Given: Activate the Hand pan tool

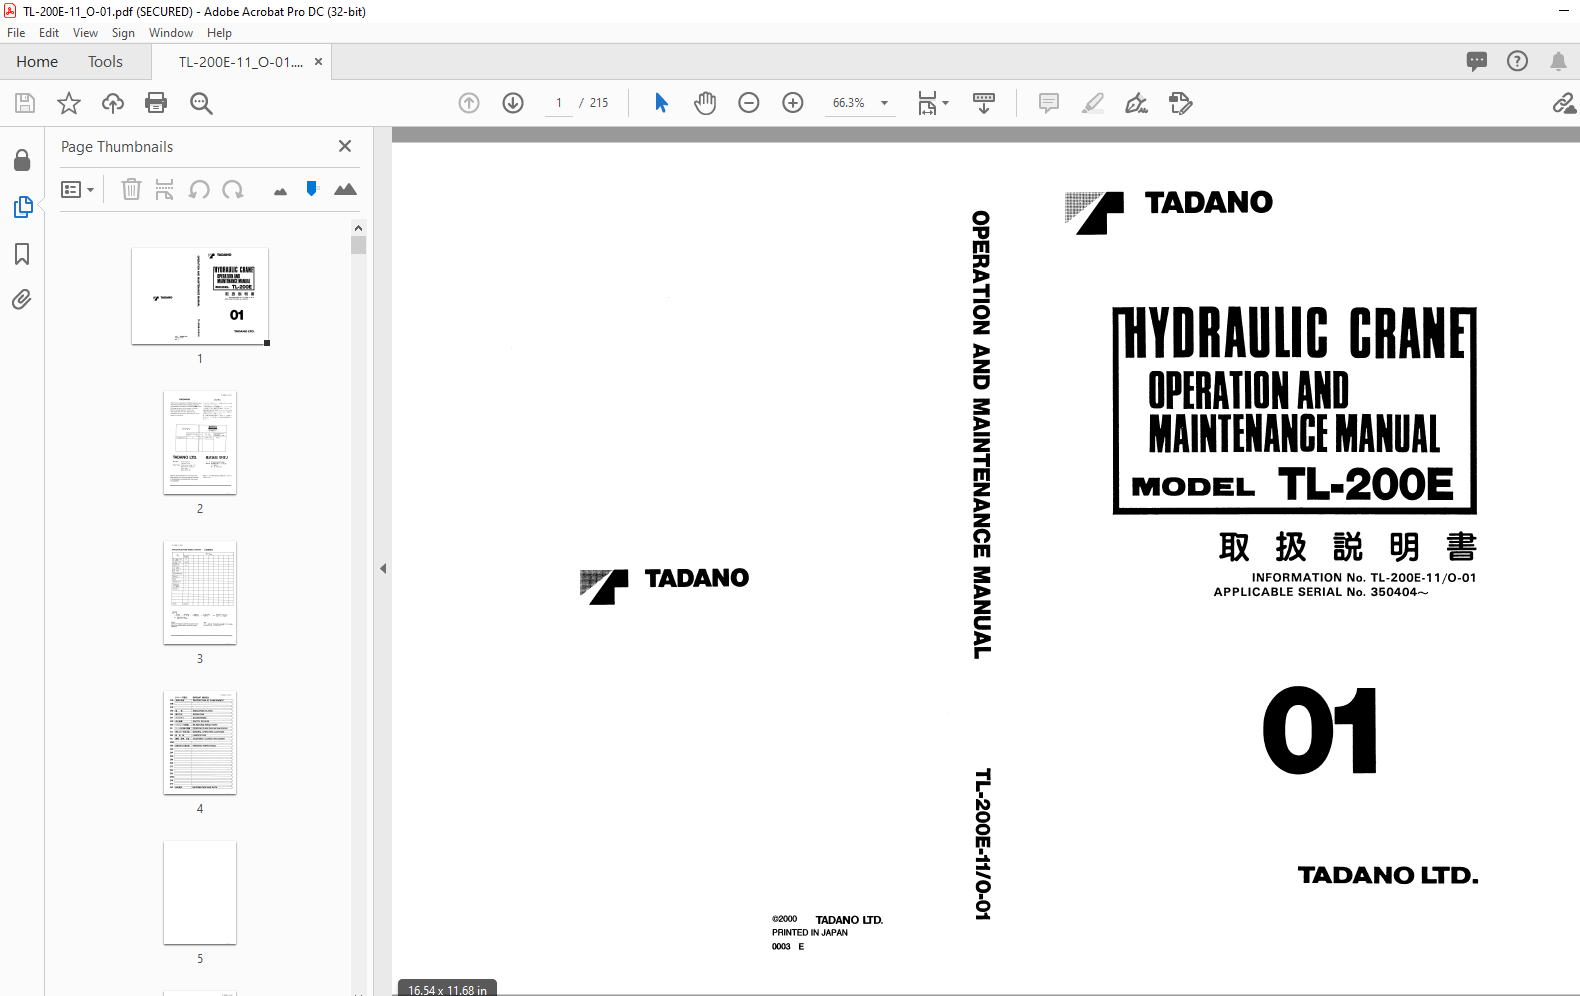Looking at the screenshot, I should pyautogui.click(x=705, y=103).
